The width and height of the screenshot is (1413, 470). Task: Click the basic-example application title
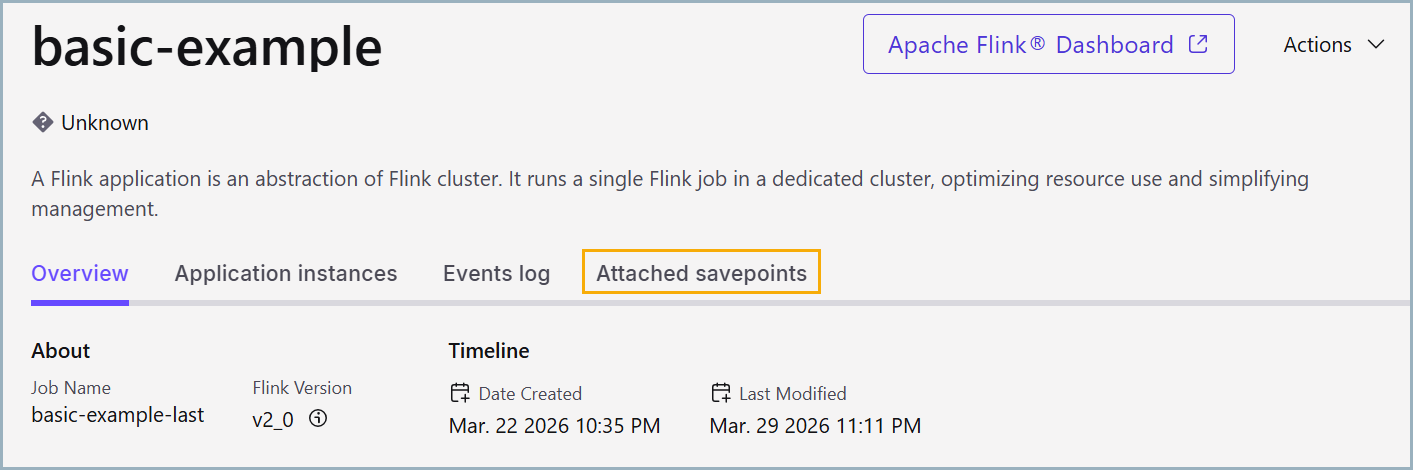click(207, 46)
